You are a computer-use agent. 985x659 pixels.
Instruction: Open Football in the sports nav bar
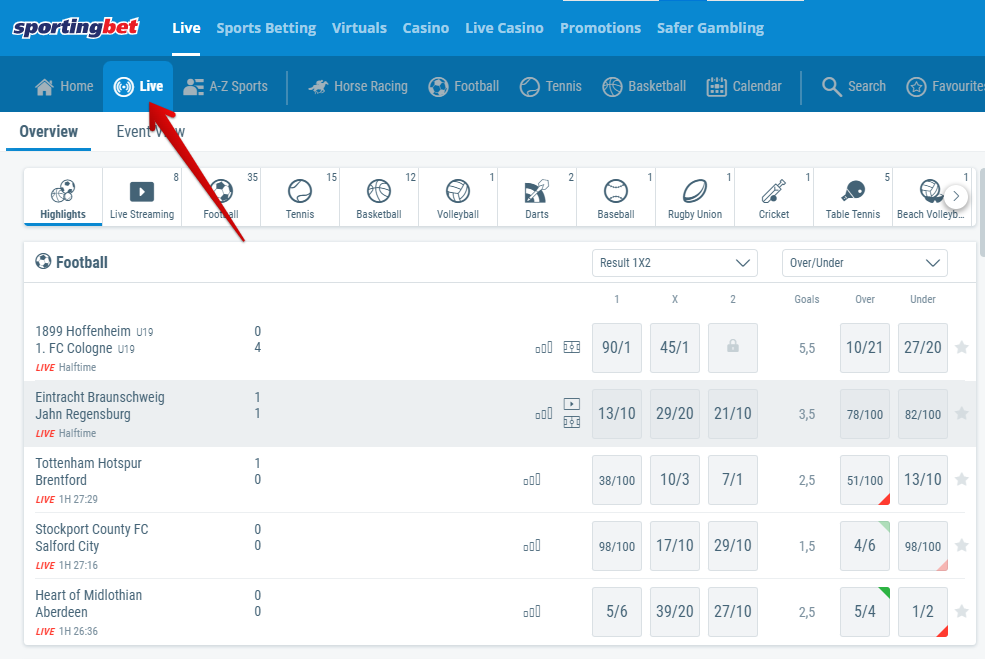coord(464,87)
